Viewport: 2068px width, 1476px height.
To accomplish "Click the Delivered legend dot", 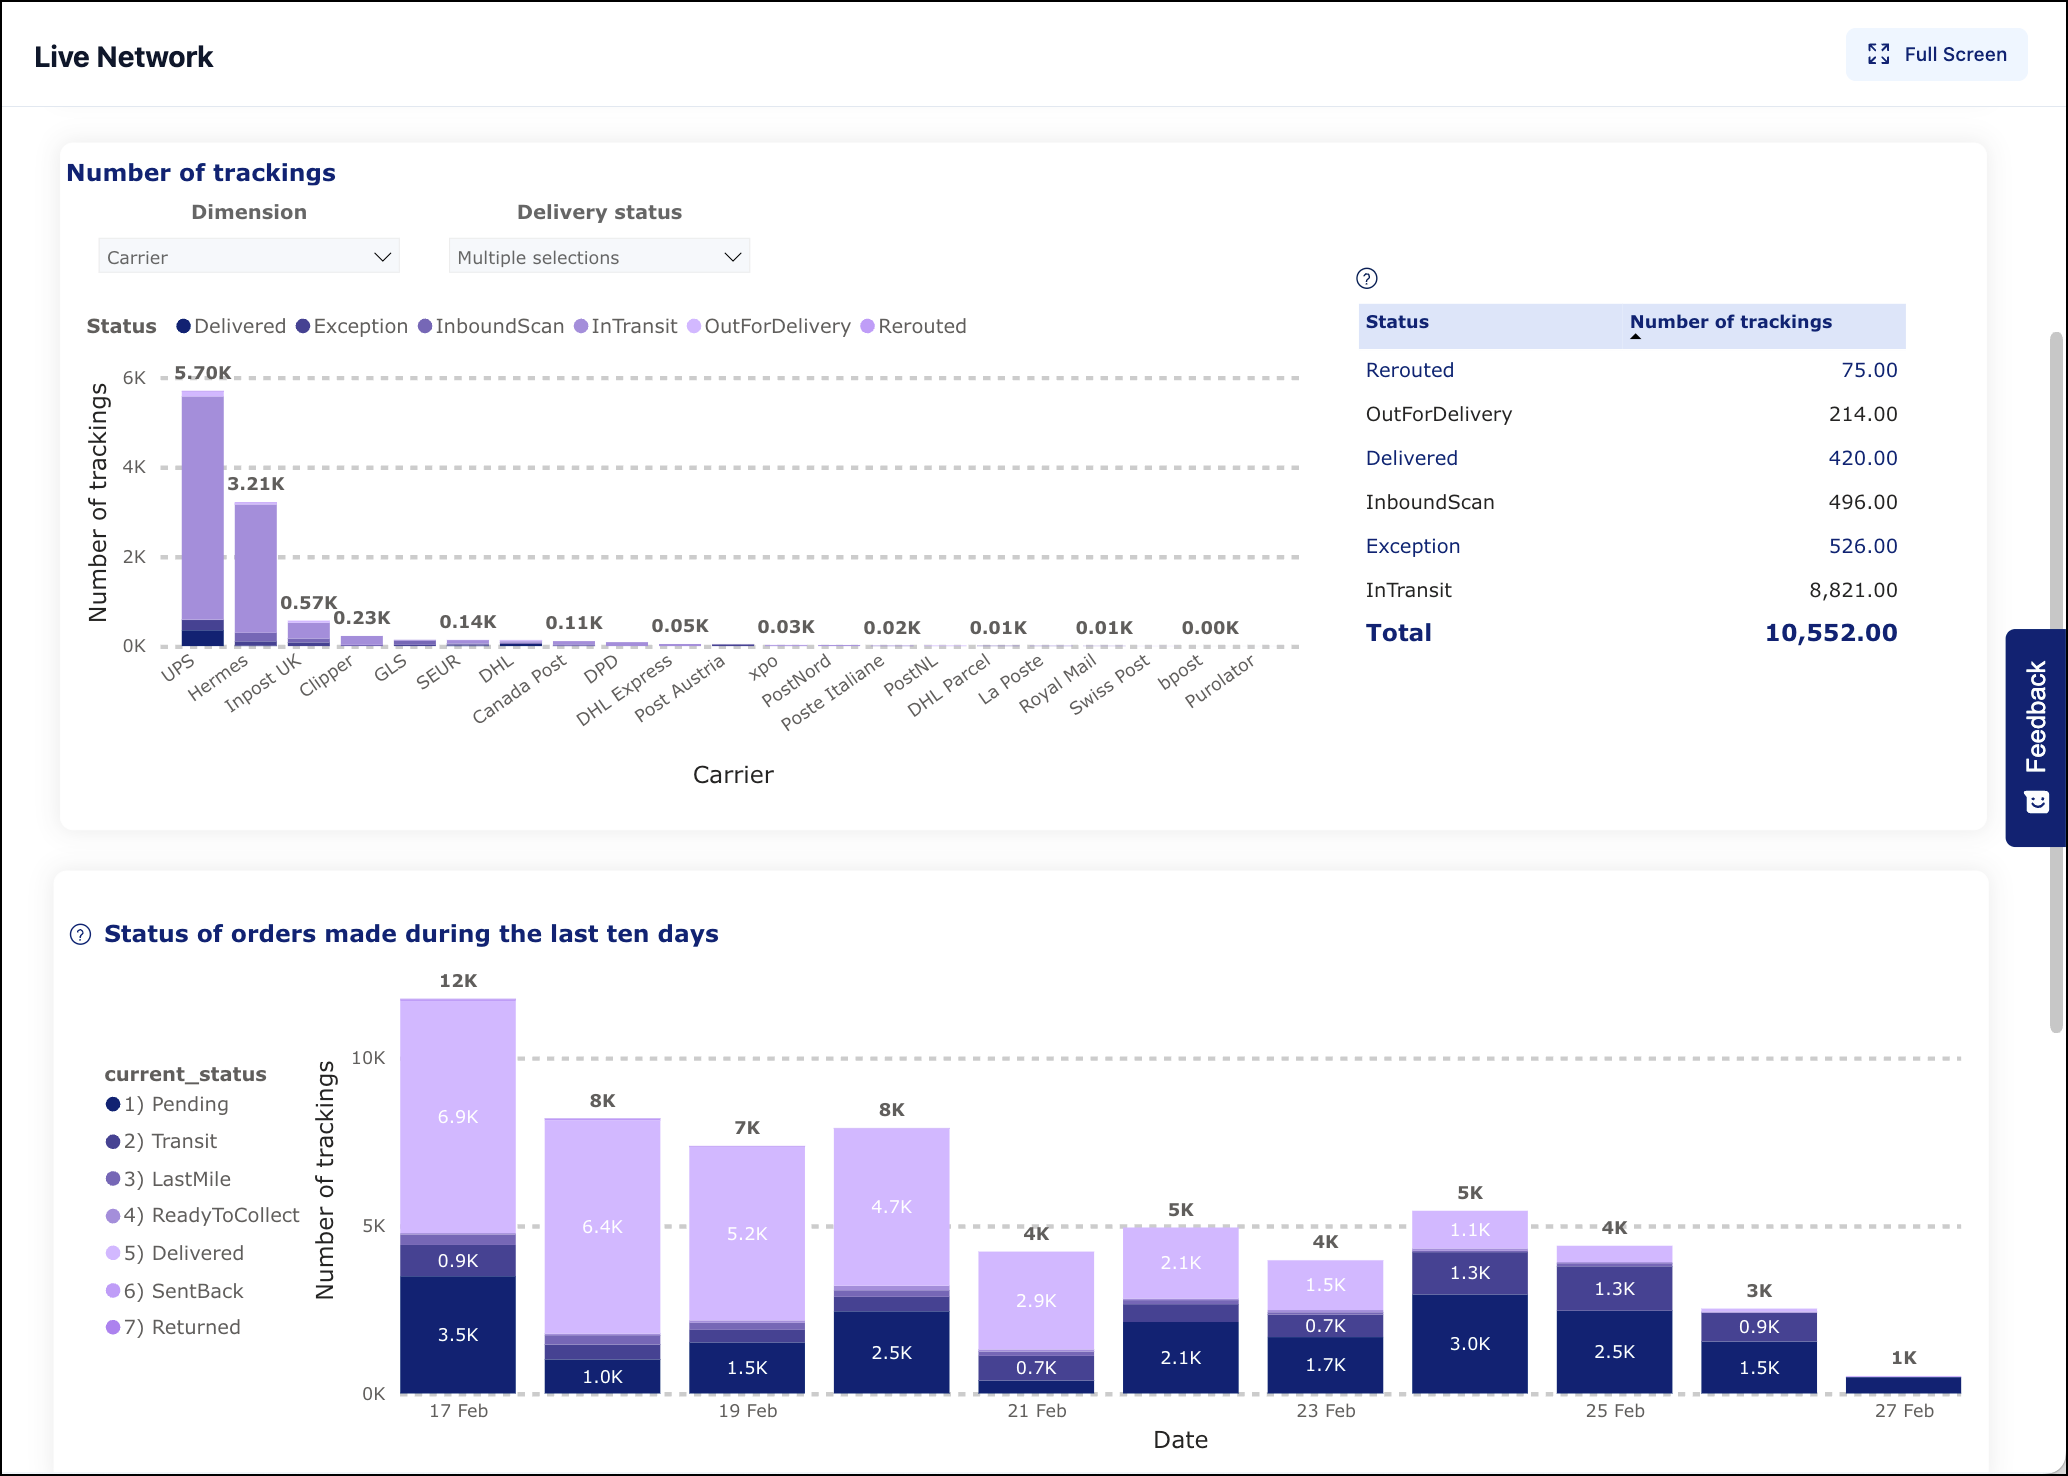I will coord(182,326).
